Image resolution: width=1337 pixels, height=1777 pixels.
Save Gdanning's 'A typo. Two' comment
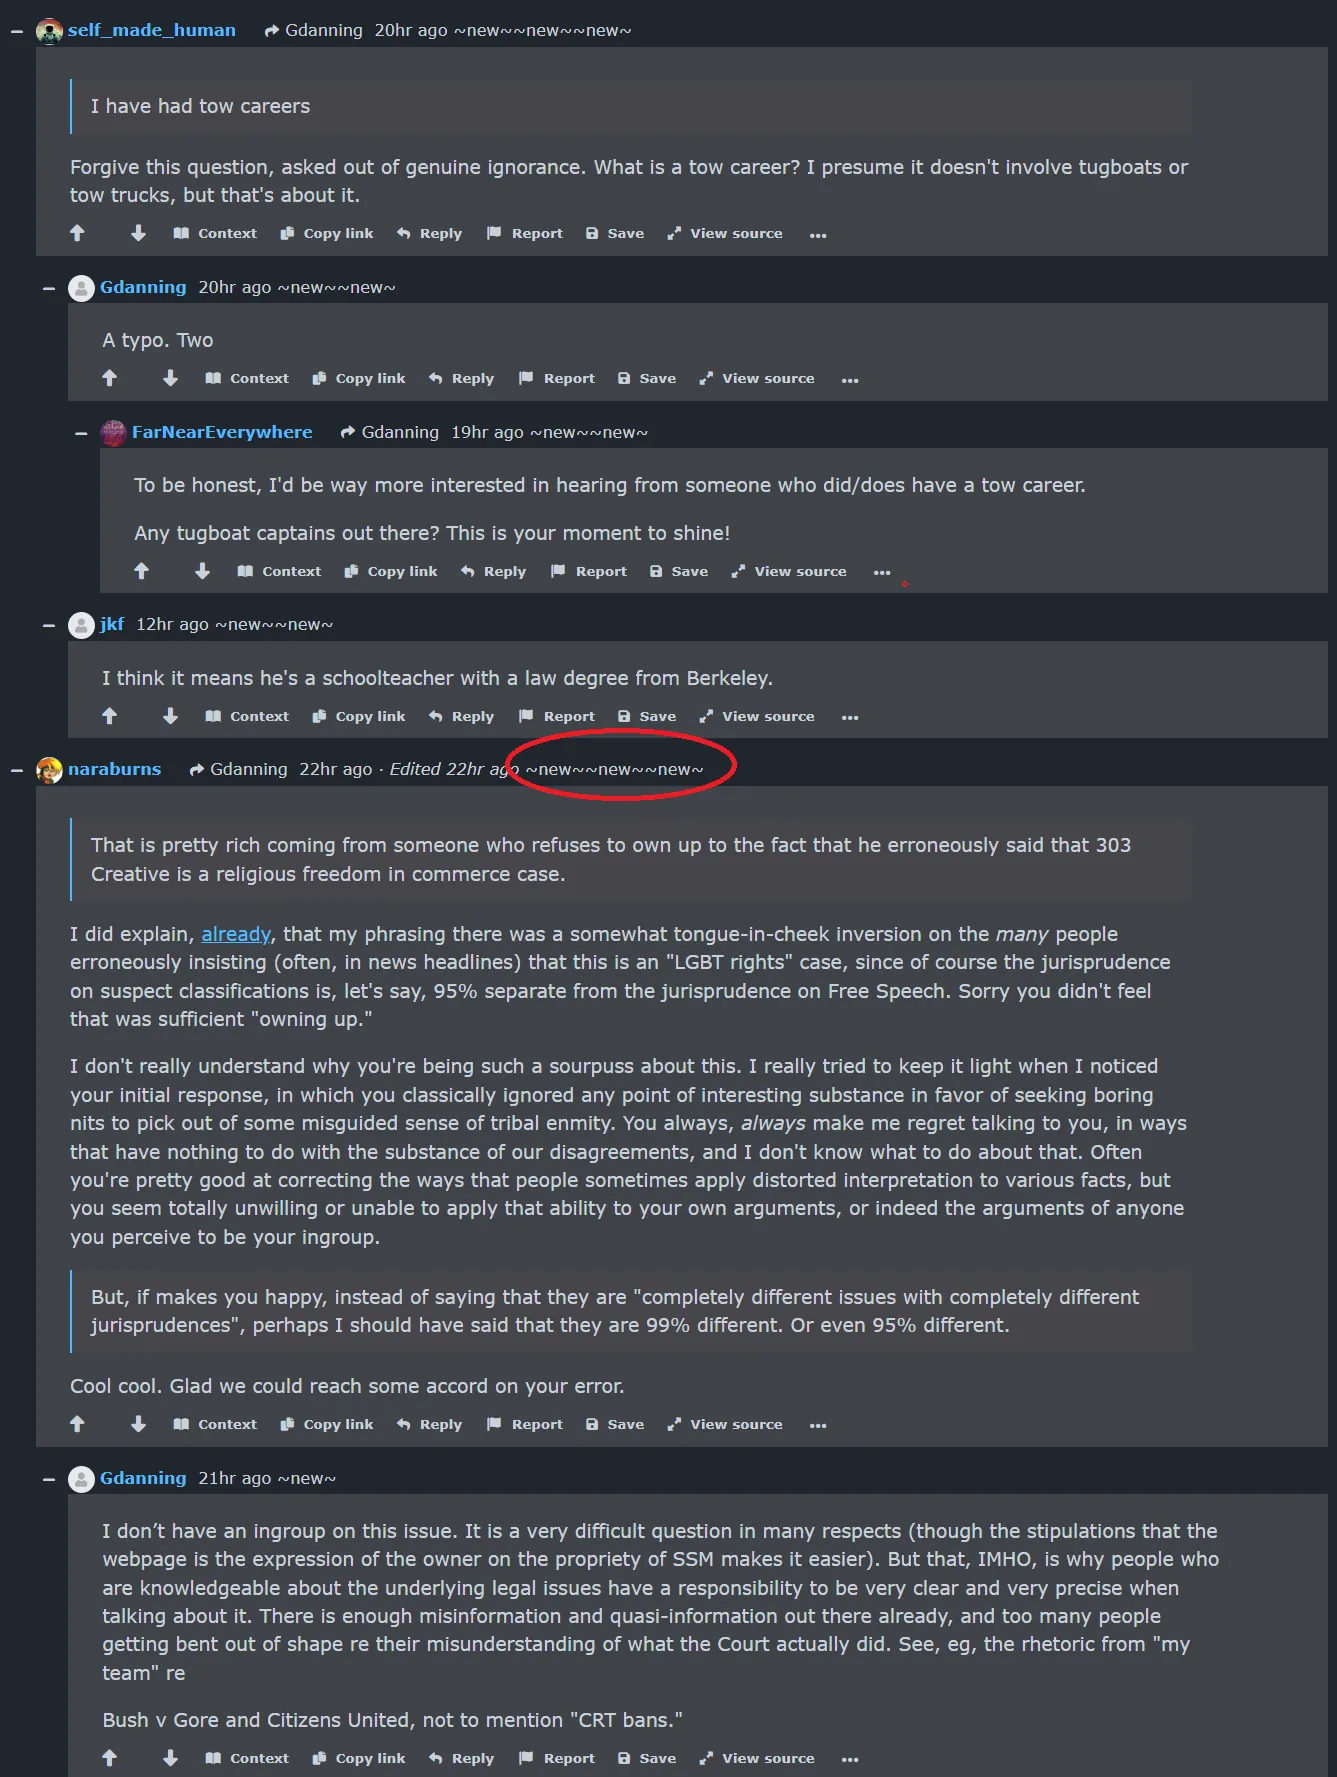pyautogui.click(x=647, y=378)
